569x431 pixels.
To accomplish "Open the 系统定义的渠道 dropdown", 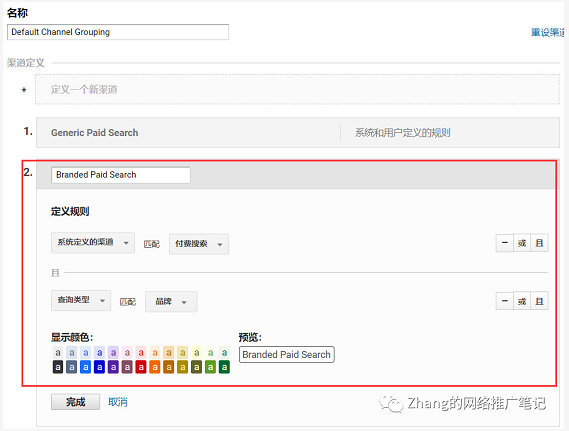I will 93,243.
